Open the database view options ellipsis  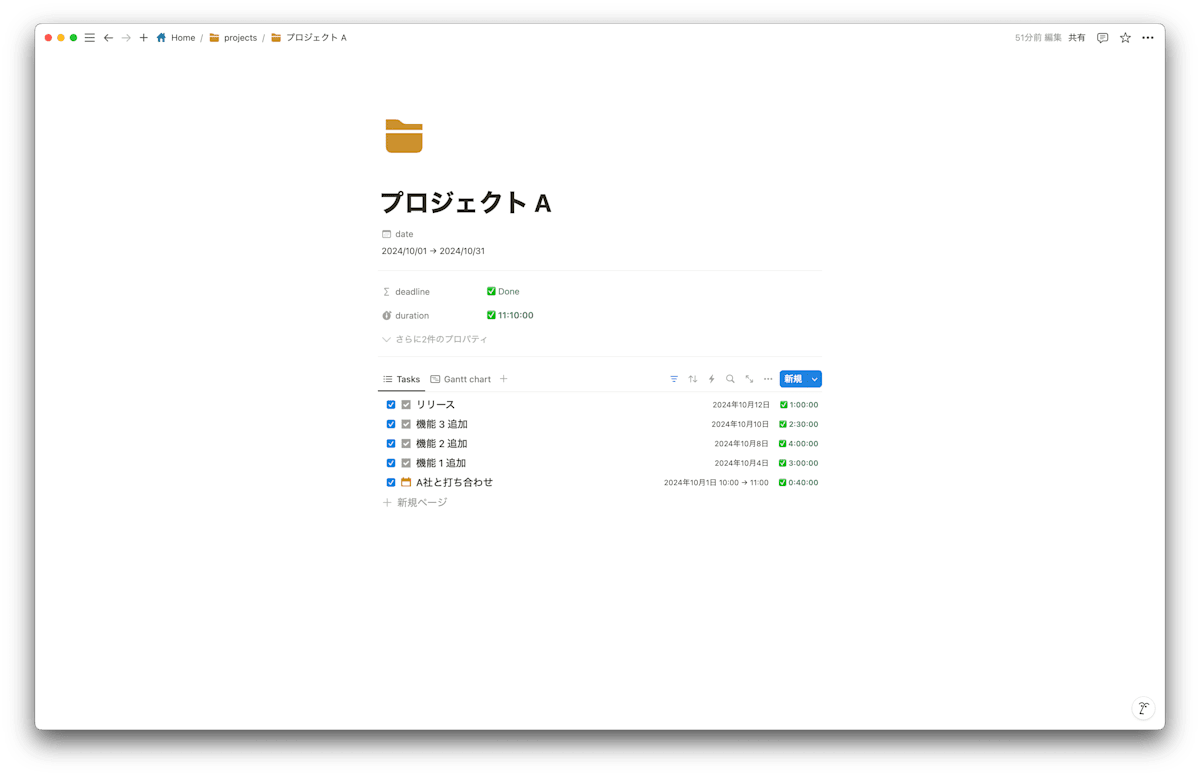click(768, 379)
